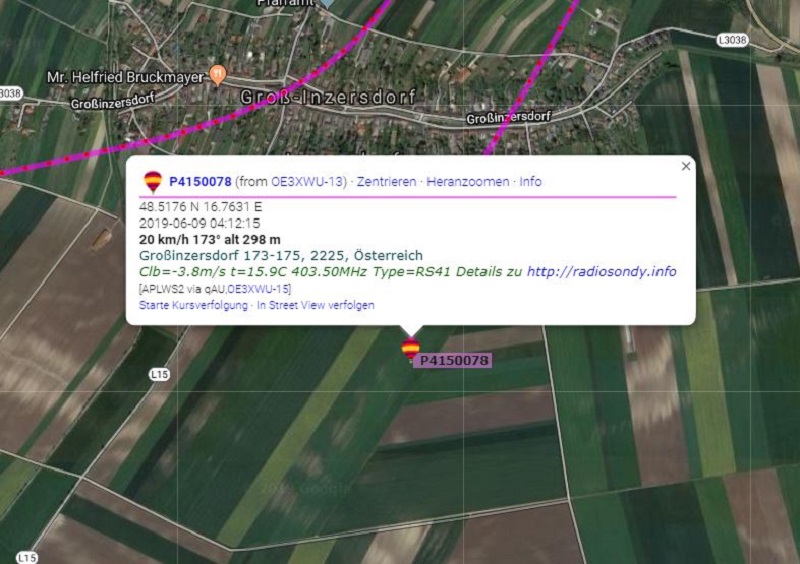Click the P4150078 label beside the marker

coord(453,360)
